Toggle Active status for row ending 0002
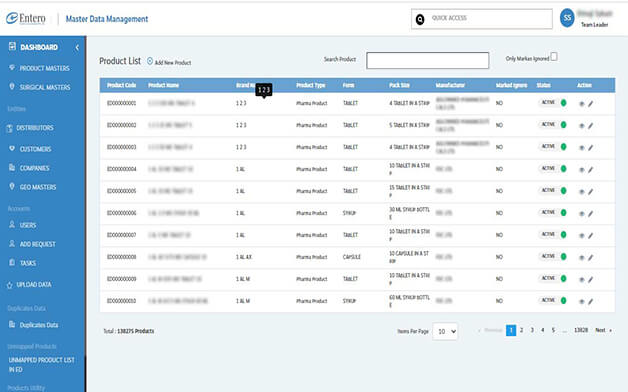628x392 pixels. (553, 125)
